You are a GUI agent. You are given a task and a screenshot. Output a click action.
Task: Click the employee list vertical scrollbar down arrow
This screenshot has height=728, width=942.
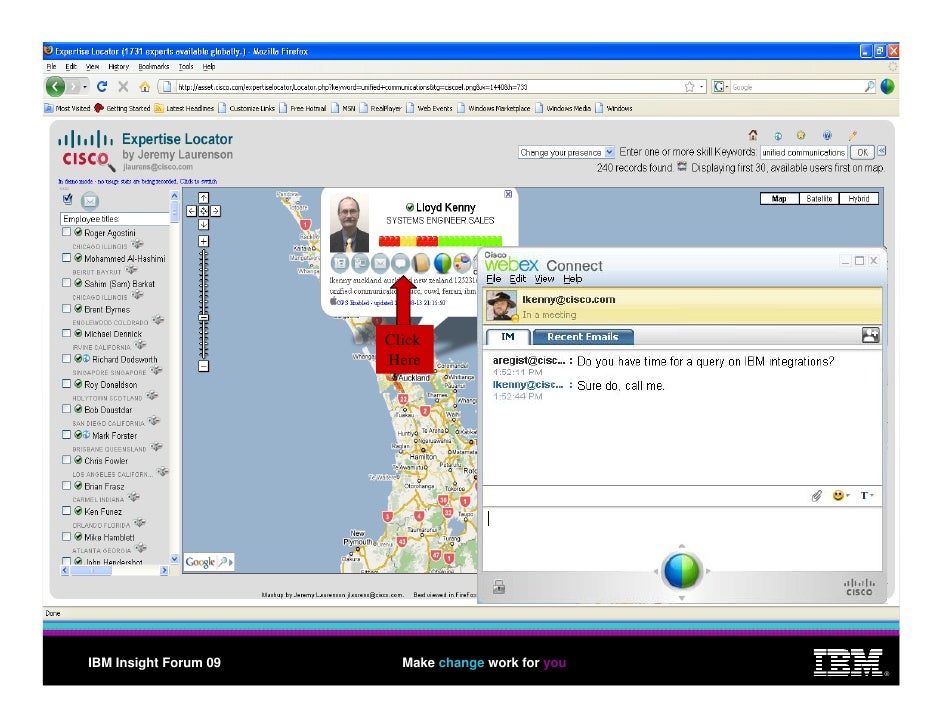174,559
